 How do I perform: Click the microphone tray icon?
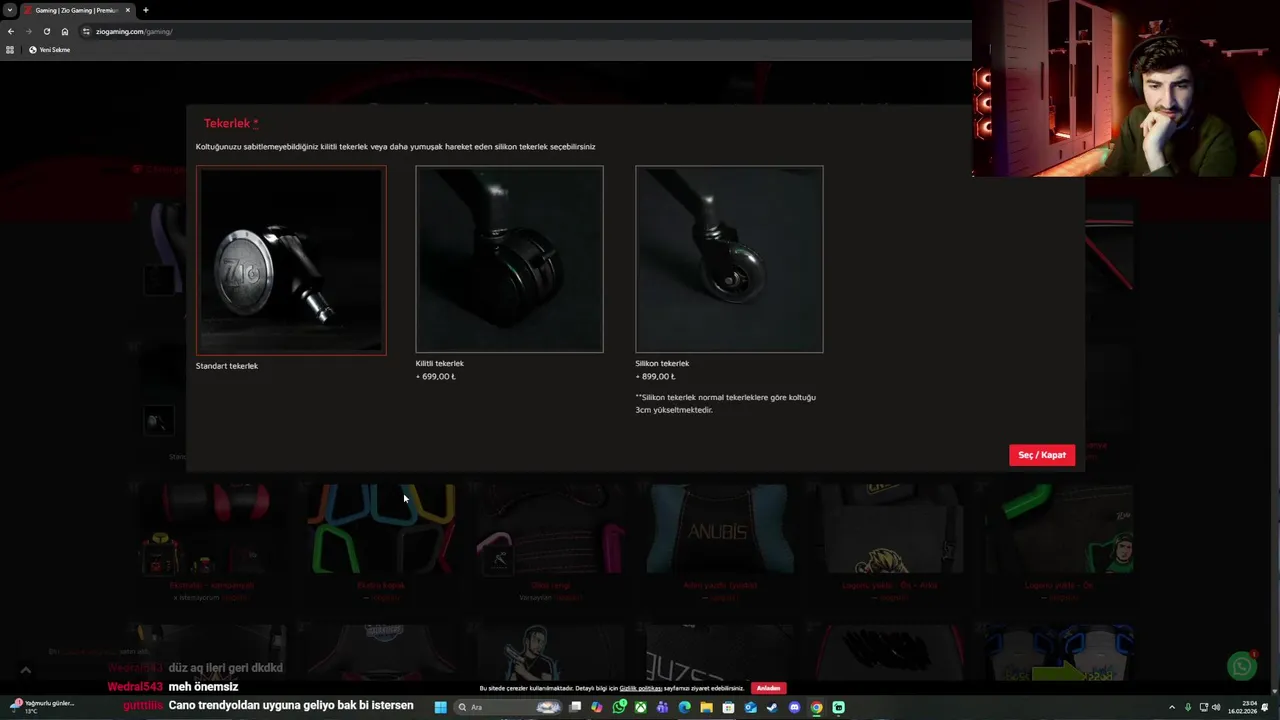point(1188,707)
